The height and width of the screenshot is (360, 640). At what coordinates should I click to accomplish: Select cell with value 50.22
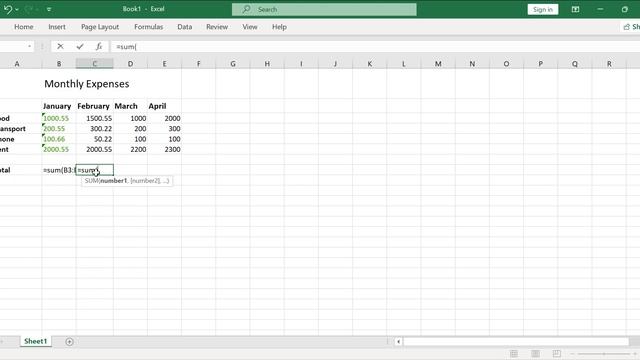point(95,139)
